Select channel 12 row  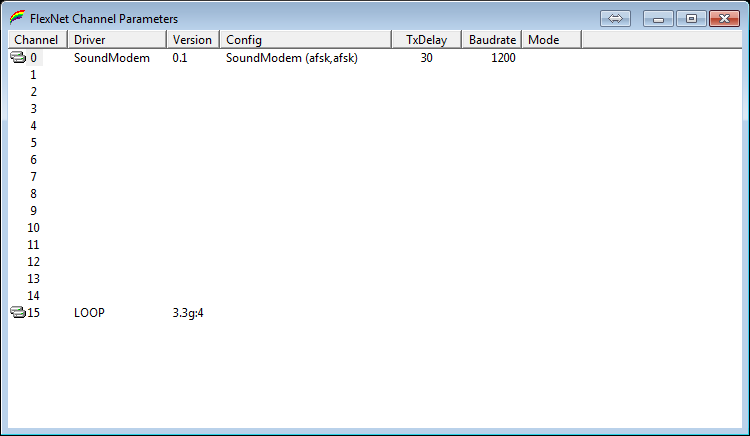(33, 262)
